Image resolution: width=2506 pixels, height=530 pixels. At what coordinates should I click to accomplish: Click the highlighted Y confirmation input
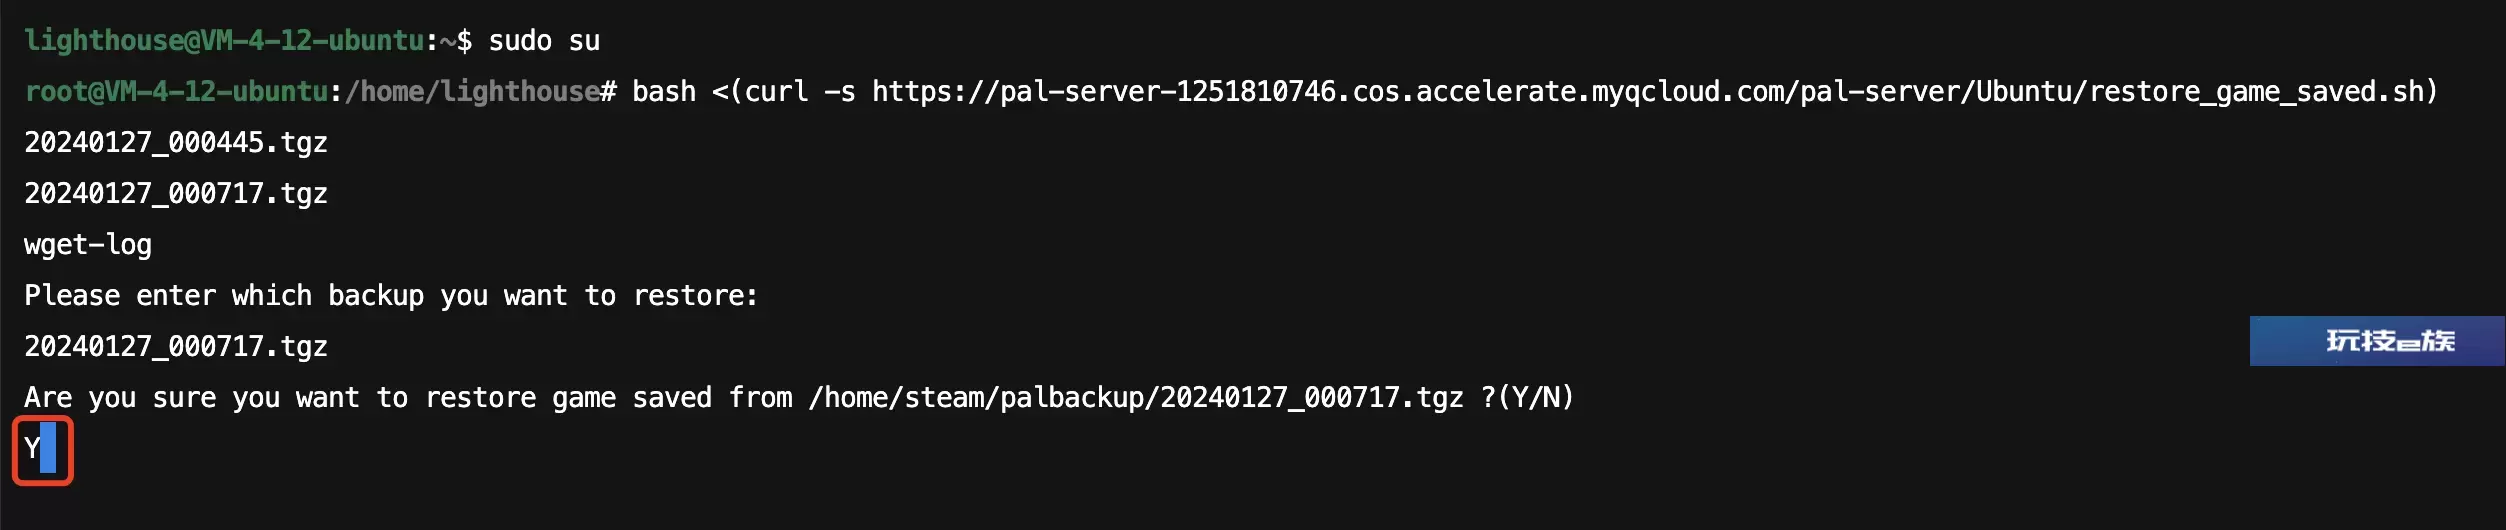[x=43, y=450]
